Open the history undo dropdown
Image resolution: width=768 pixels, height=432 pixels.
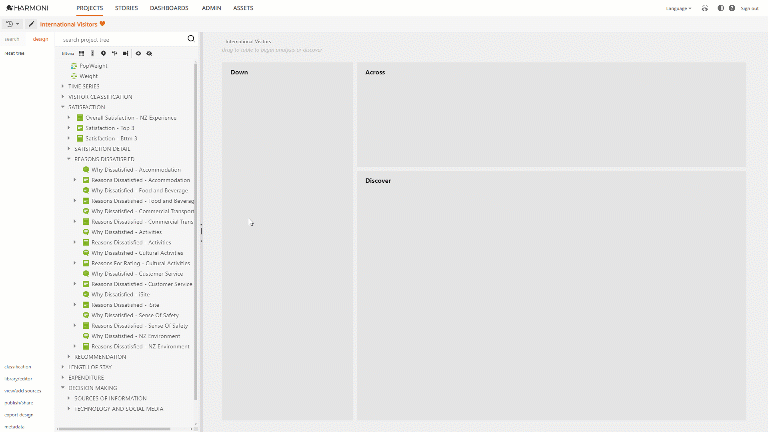click(12, 24)
